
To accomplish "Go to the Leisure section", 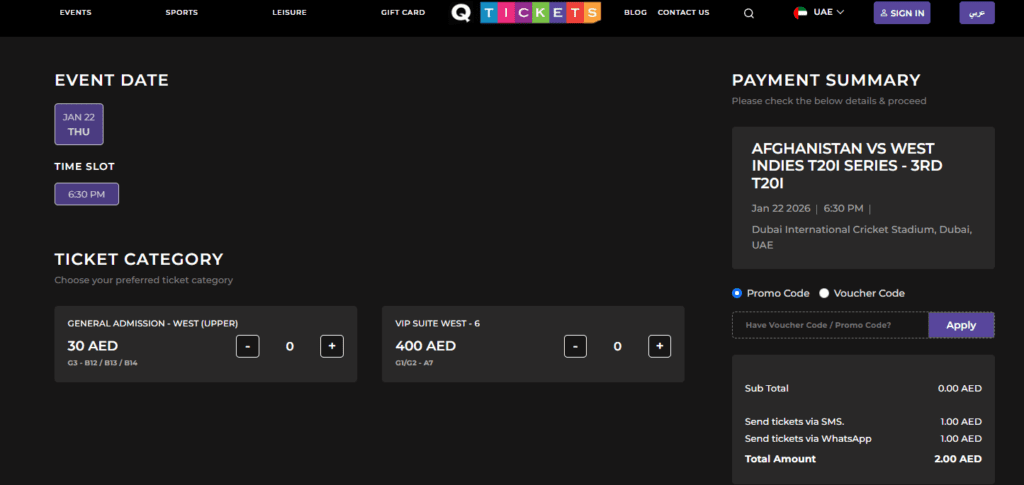I will tap(289, 12).
